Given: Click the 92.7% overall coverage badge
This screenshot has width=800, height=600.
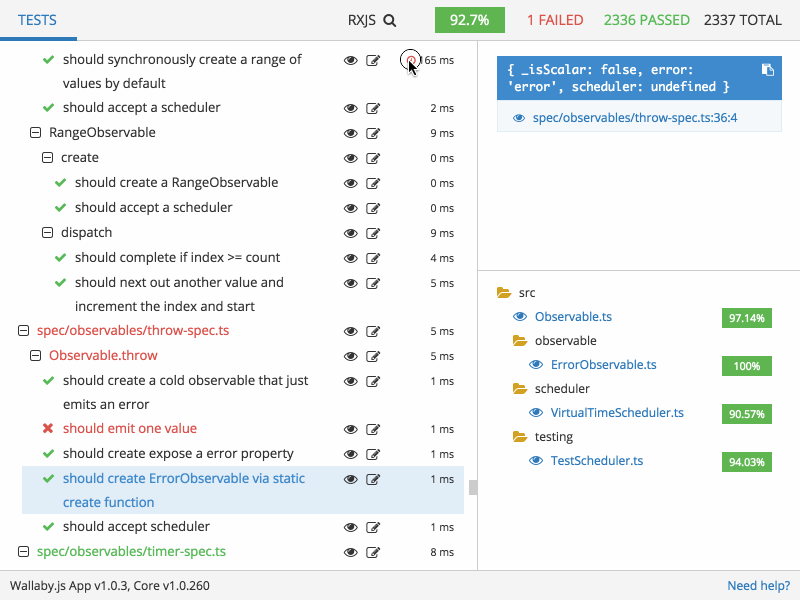Looking at the screenshot, I should point(469,19).
